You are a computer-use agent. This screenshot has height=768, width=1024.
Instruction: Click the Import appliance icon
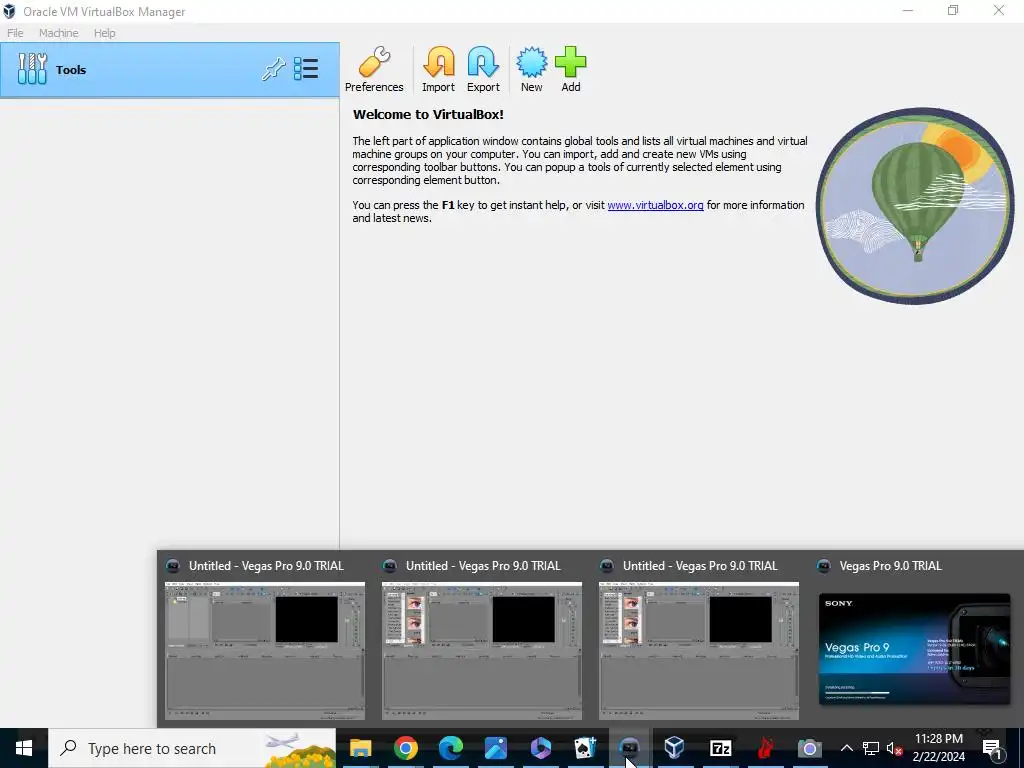(x=438, y=69)
